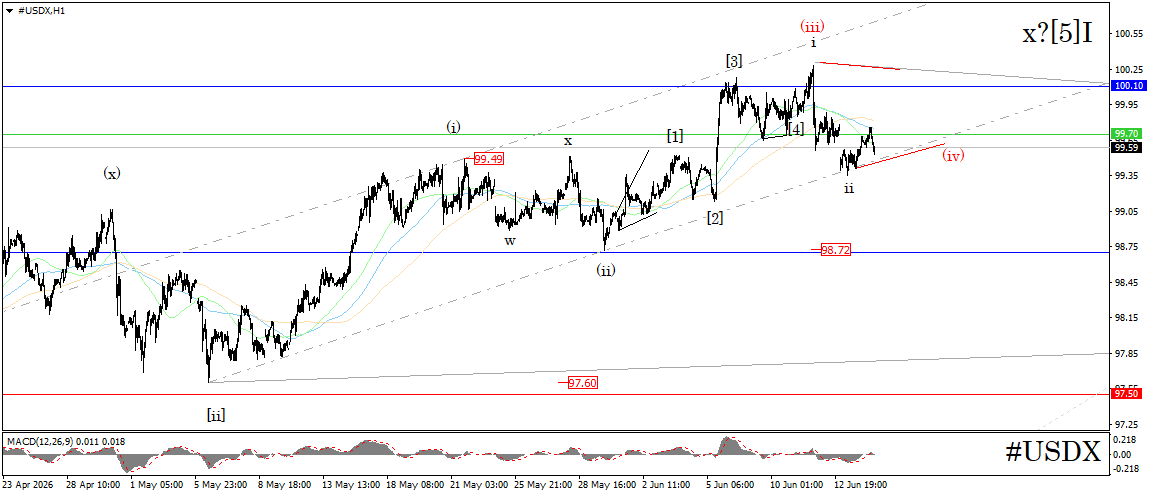Click the 1 May 05:00 time label
The image size is (1149, 496).
click(x=155, y=485)
